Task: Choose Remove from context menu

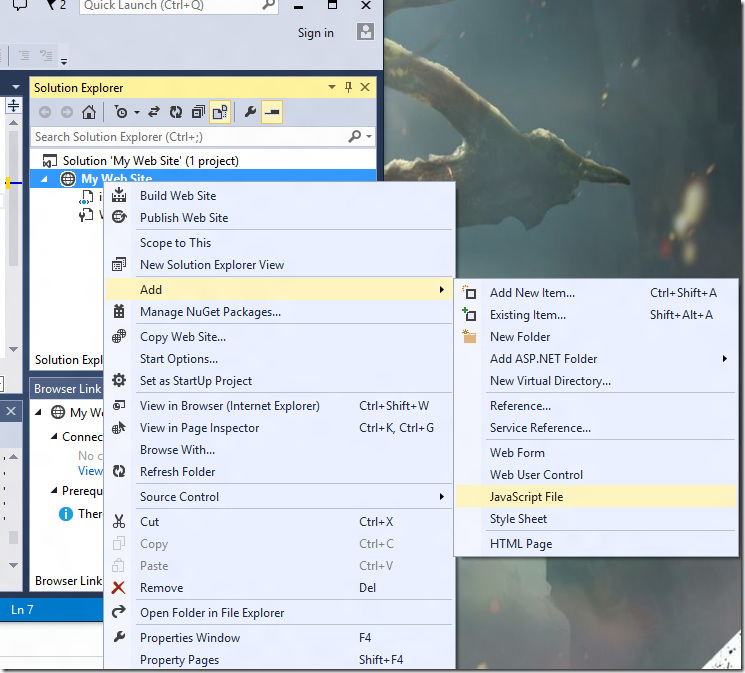Action: click(279, 588)
